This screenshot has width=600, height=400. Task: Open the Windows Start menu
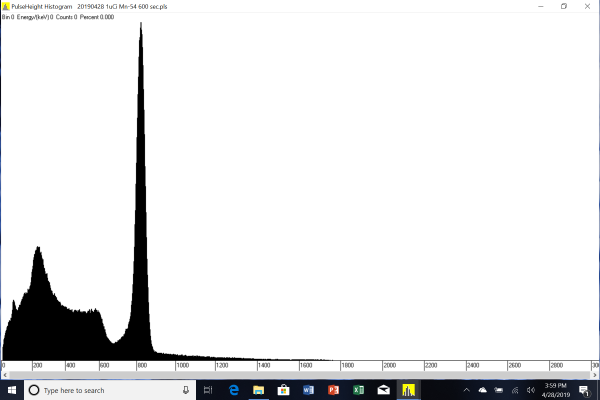coord(10,389)
